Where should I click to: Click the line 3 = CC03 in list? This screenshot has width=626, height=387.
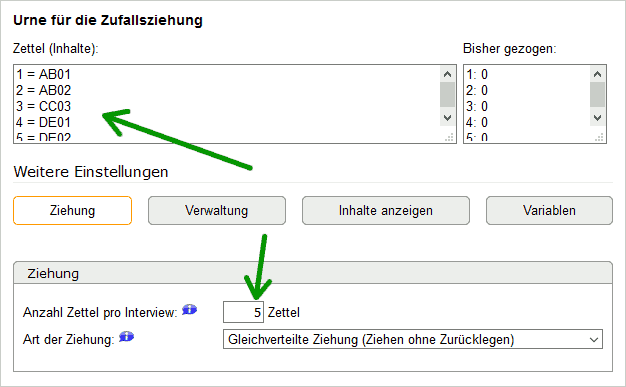pyautogui.click(x=44, y=106)
